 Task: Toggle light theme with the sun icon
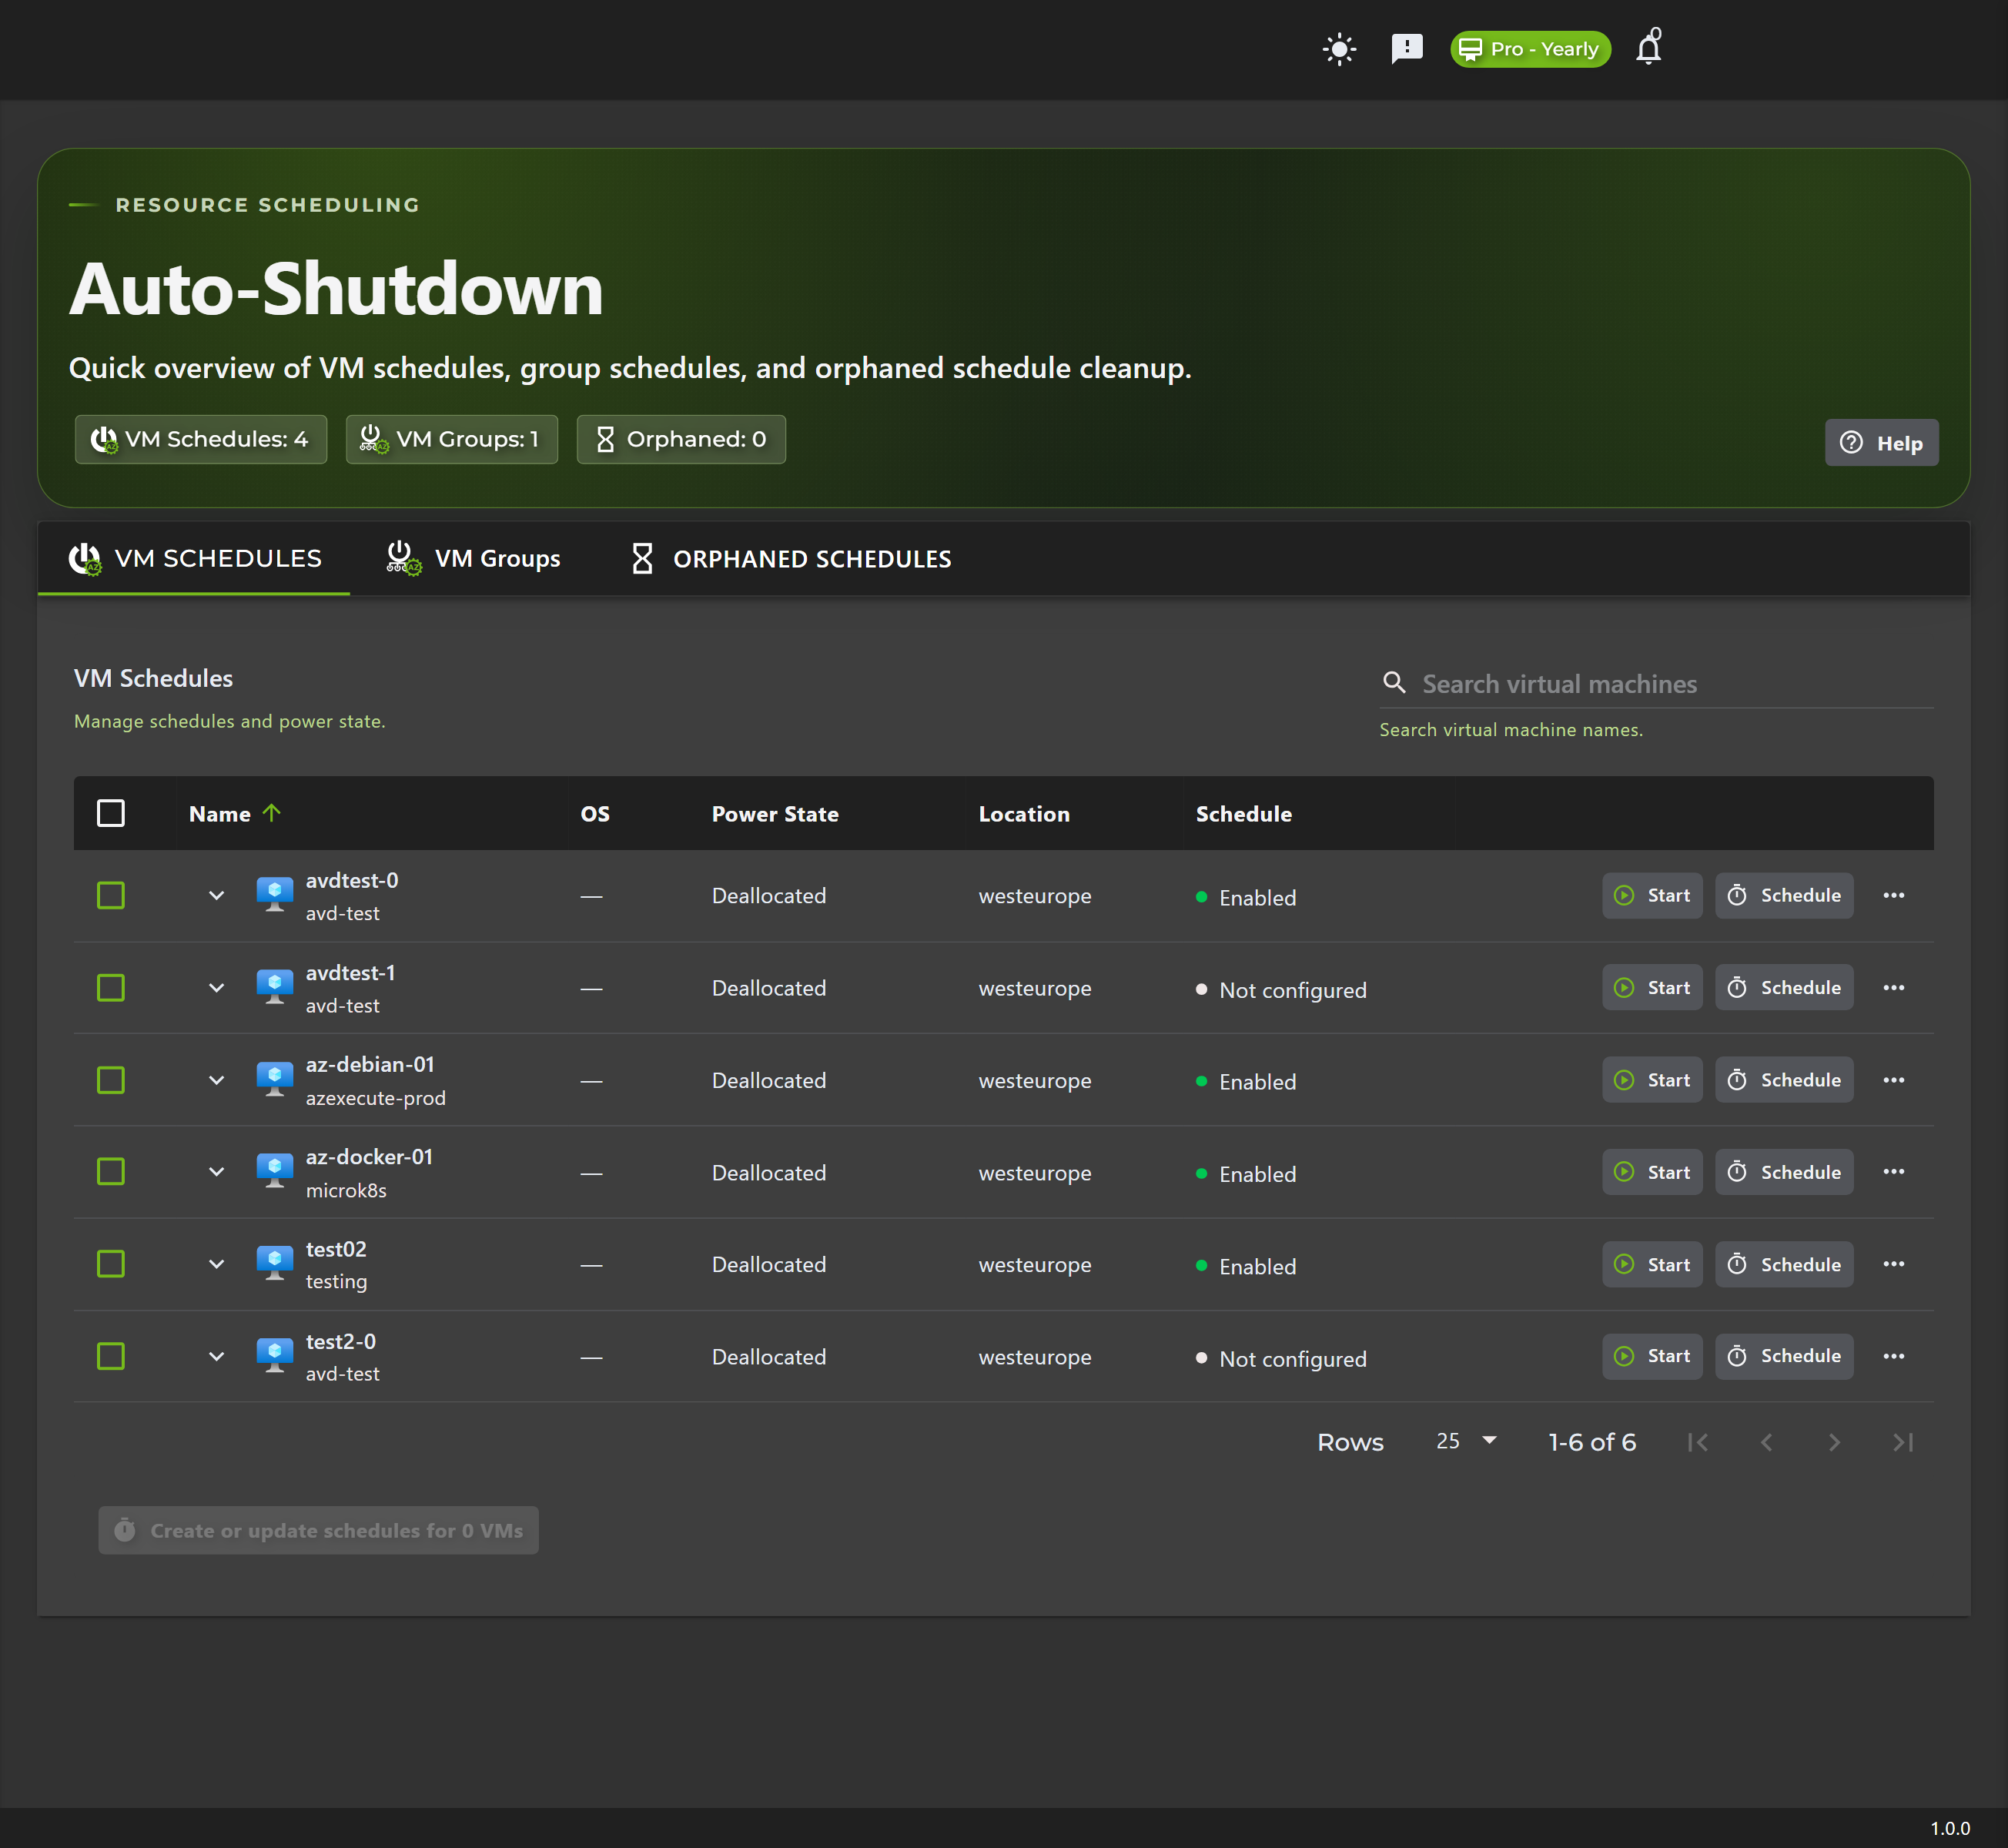[1339, 49]
